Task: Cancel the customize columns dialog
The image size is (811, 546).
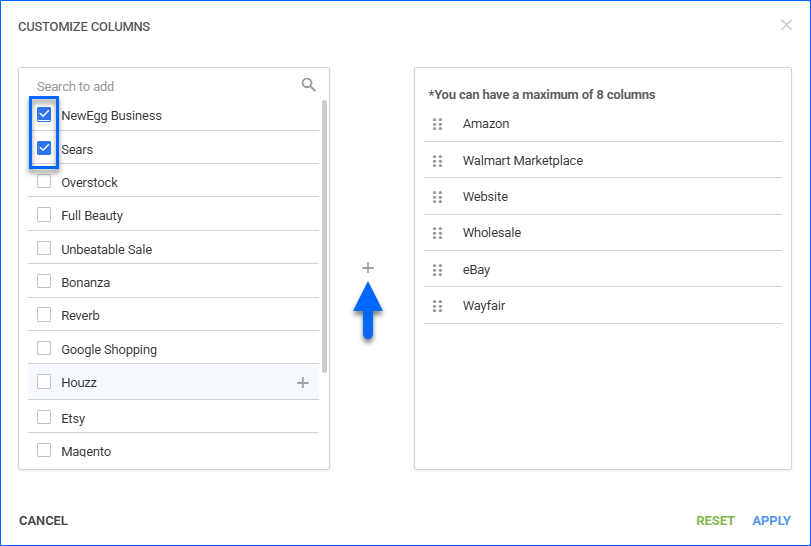Action: point(43,521)
